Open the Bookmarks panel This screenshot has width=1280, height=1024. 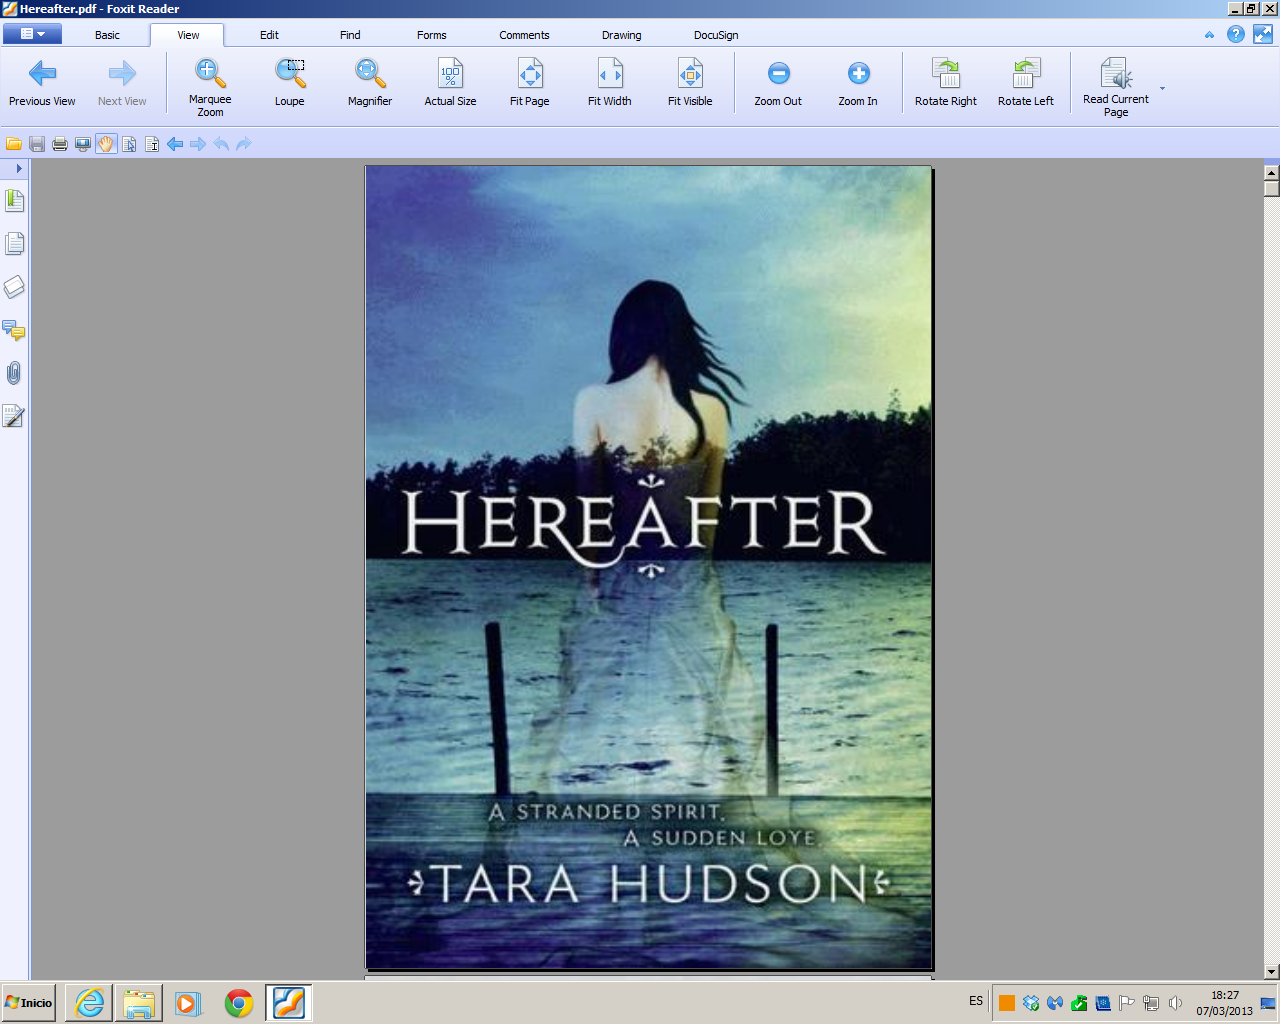(14, 201)
